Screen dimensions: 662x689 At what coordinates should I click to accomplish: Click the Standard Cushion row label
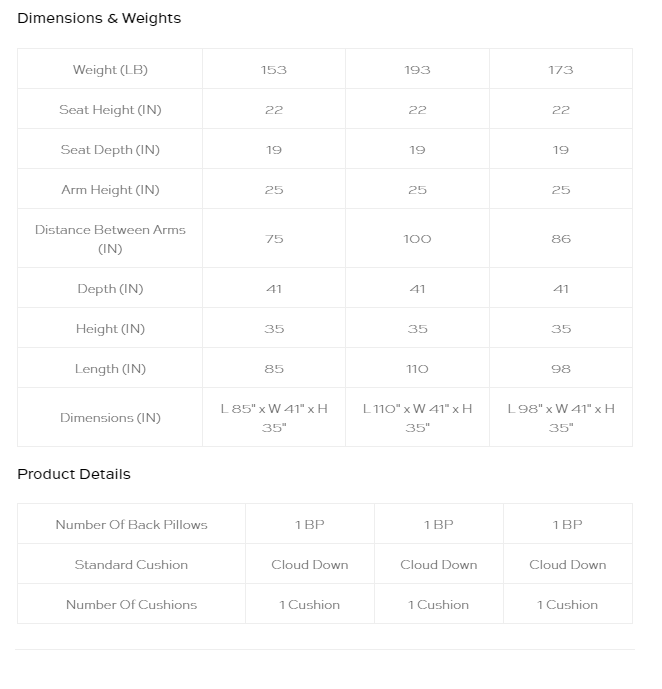coord(131,565)
